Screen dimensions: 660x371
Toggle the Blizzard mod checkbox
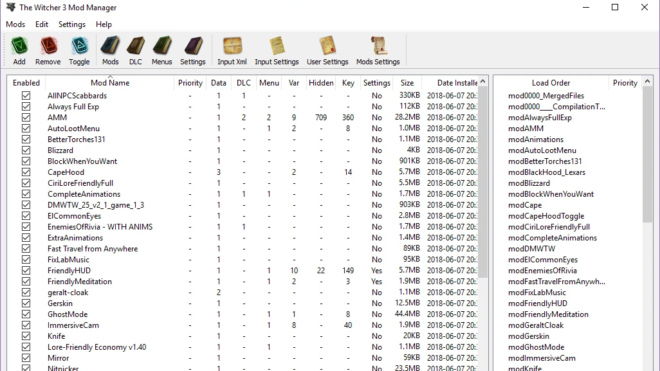(x=26, y=150)
